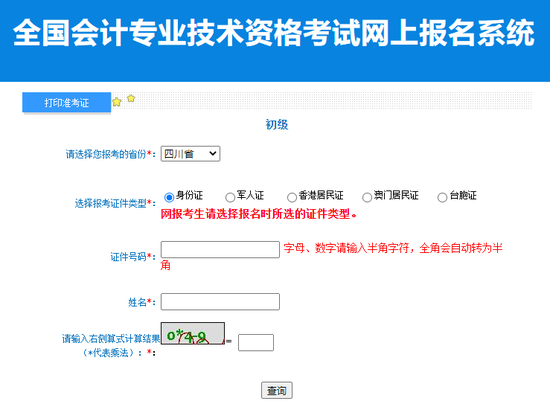This screenshot has width=550, height=404.
Task: Focus the 姓名 input field
Action: pyautogui.click(x=220, y=302)
